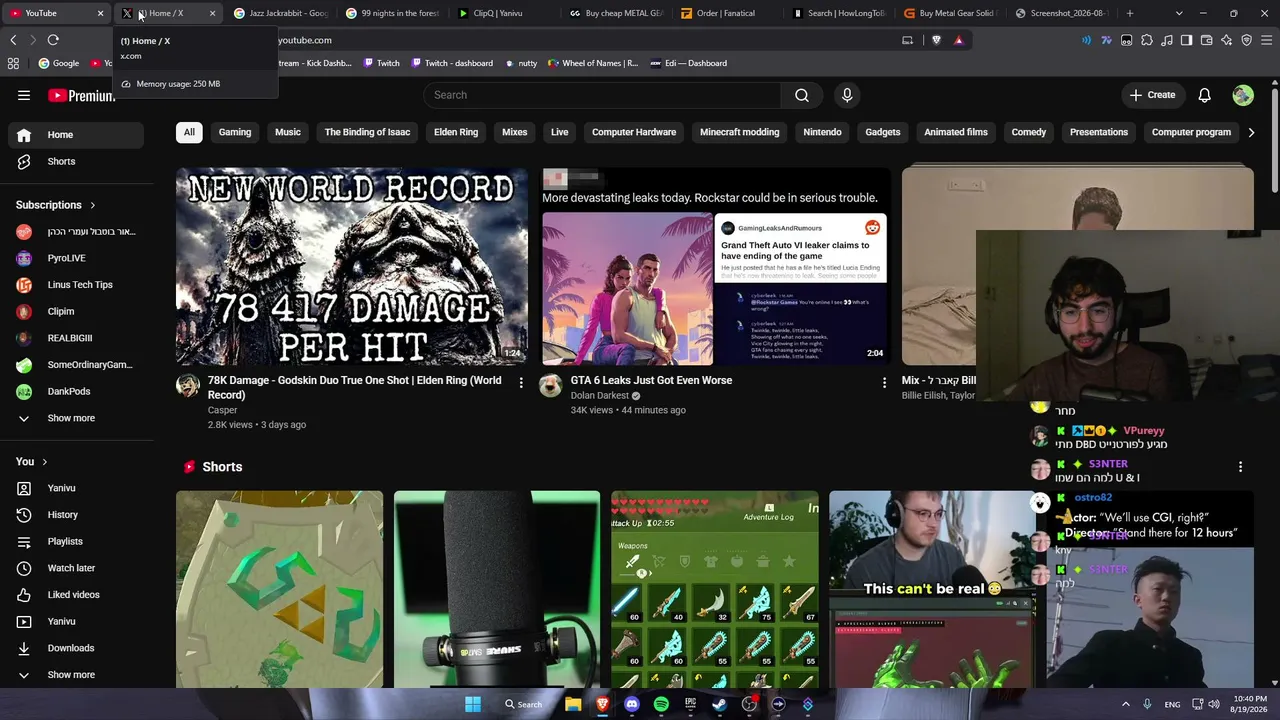Open the browser apps grid icon

coord(13,63)
